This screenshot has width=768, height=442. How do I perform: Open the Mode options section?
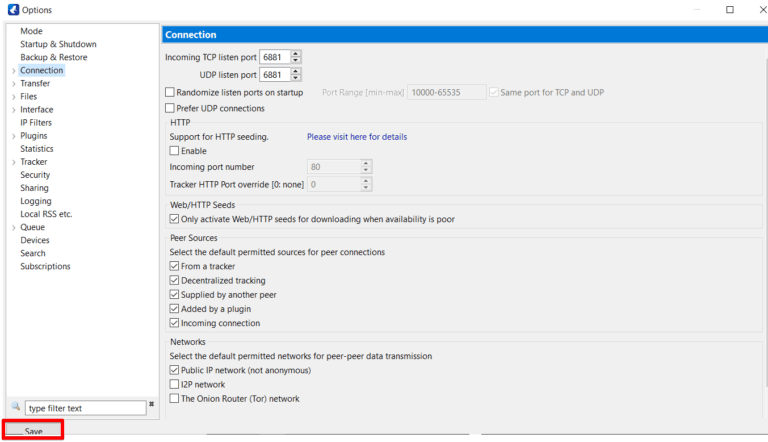pos(31,31)
